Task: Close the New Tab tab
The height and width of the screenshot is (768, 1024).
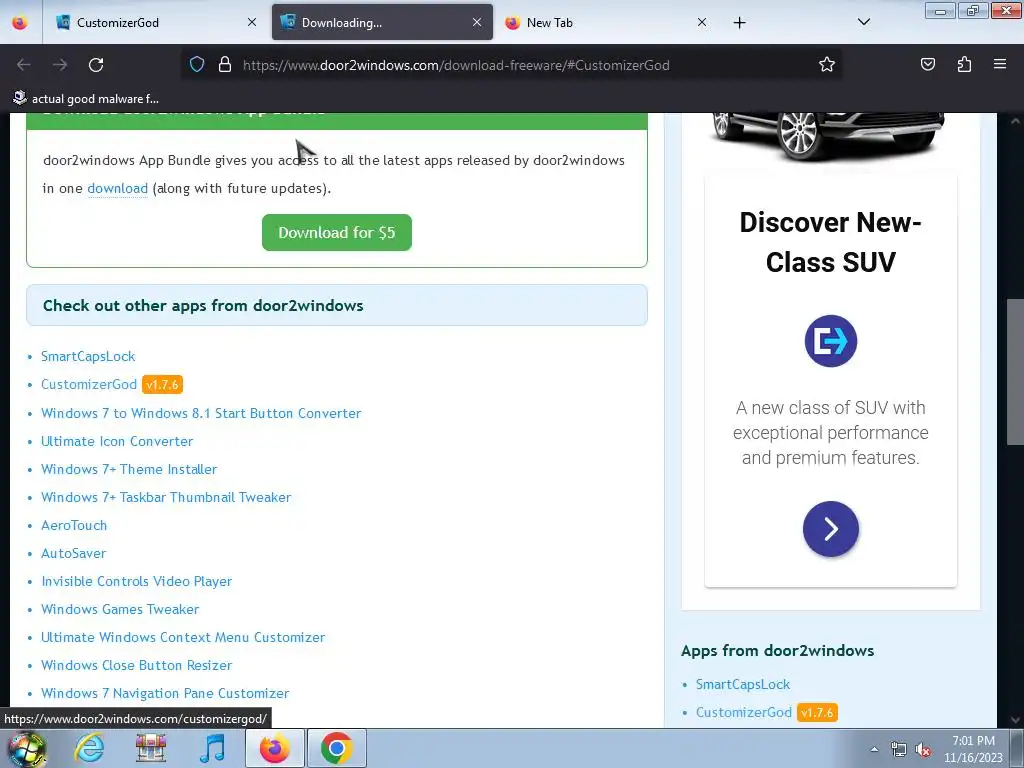Action: pos(701,22)
